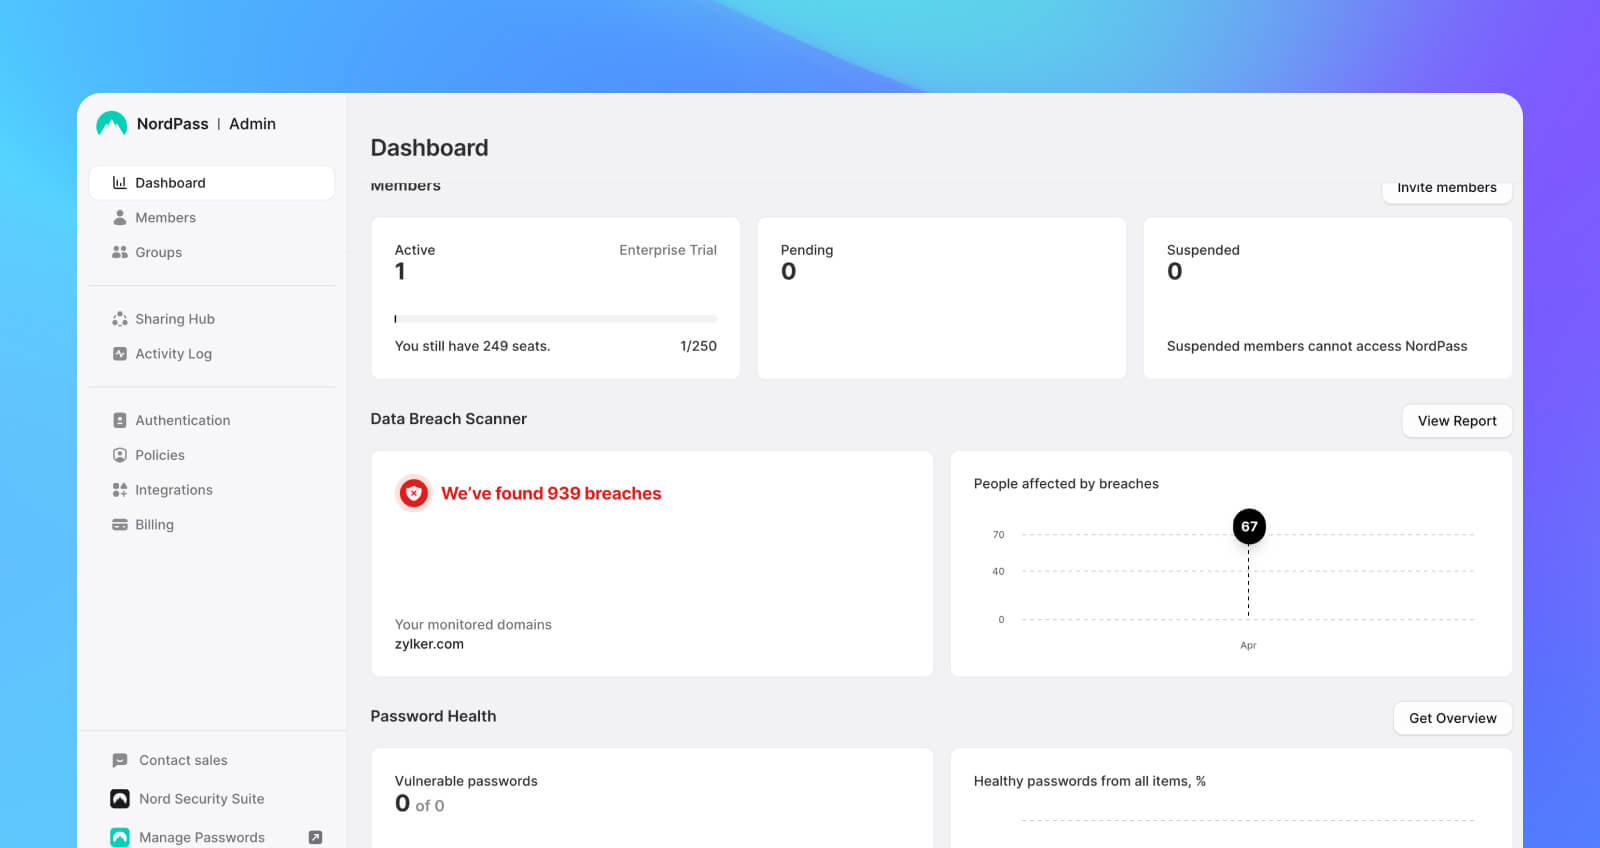Image resolution: width=1600 pixels, height=848 pixels.
Task: Click the Apr label on chart
Action: point(1248,646)
